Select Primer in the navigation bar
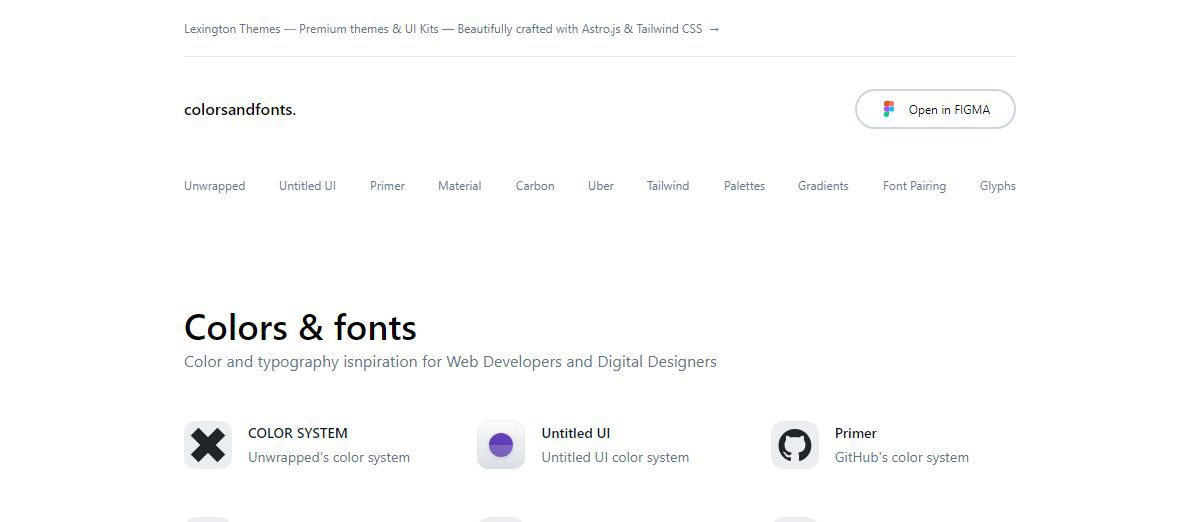 coord(387,186)
